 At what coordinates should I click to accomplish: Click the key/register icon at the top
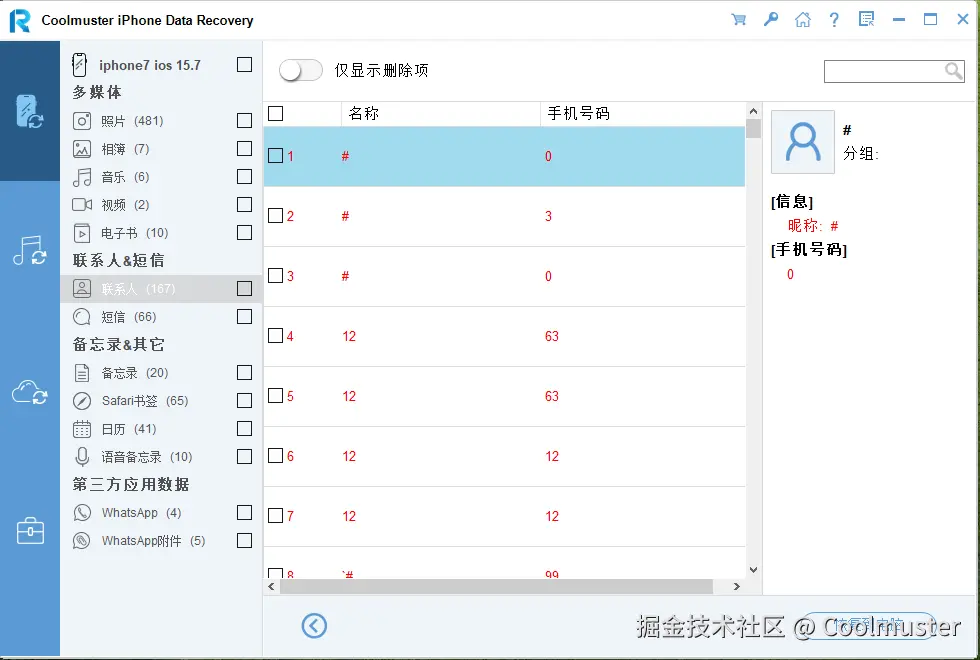[771, 19]
